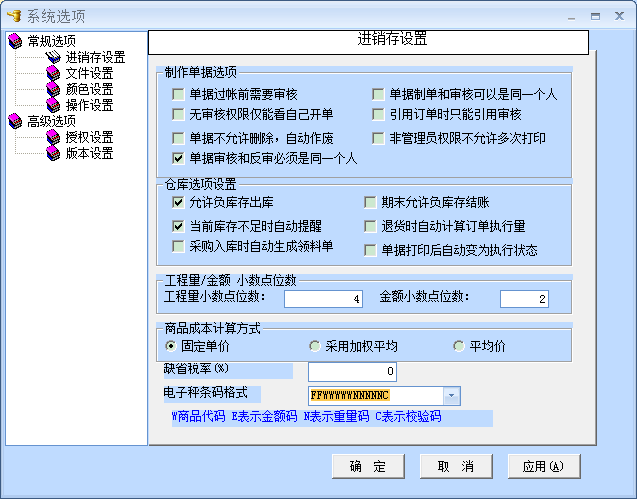Enable 单据制单和审核可以是同一个人 checkbox
The height and width of the screenshot is (499, 637).
pos(378,95)
